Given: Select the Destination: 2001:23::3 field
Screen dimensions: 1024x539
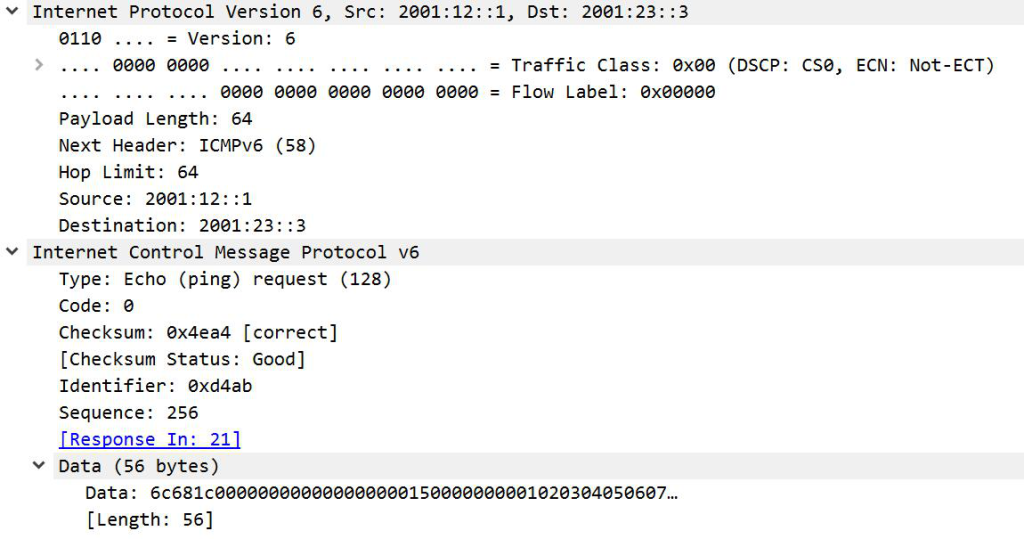Looking at the screenshot, I should [x=182, y=225].
